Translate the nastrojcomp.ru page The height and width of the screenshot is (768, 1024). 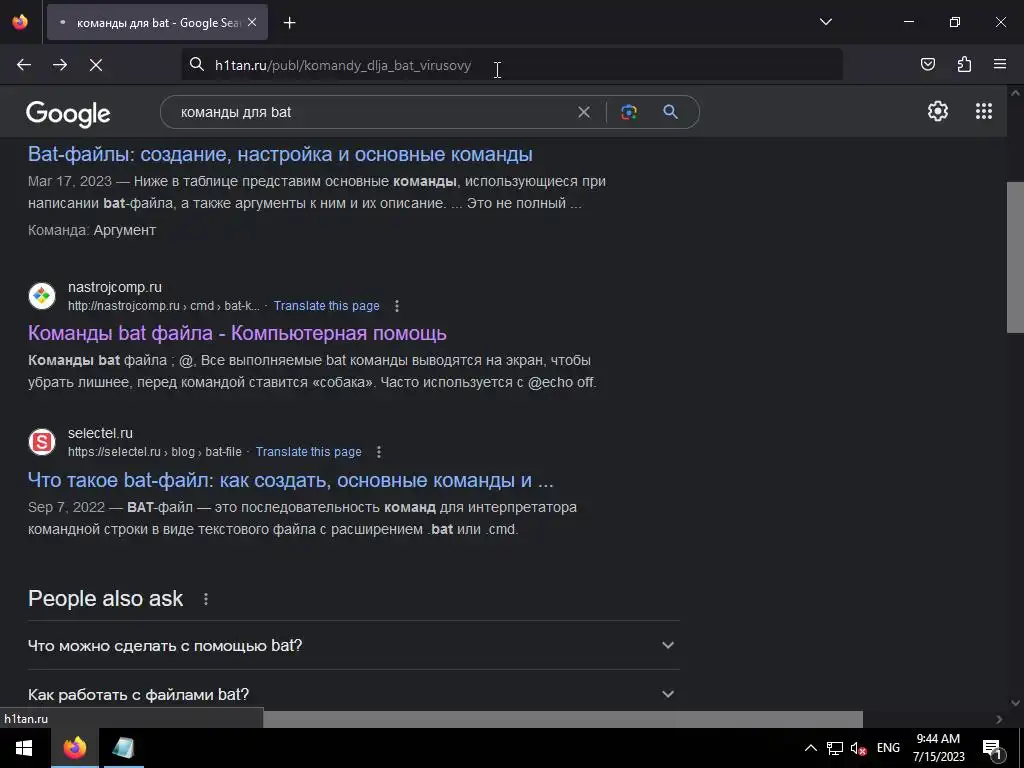click(327, 306)
